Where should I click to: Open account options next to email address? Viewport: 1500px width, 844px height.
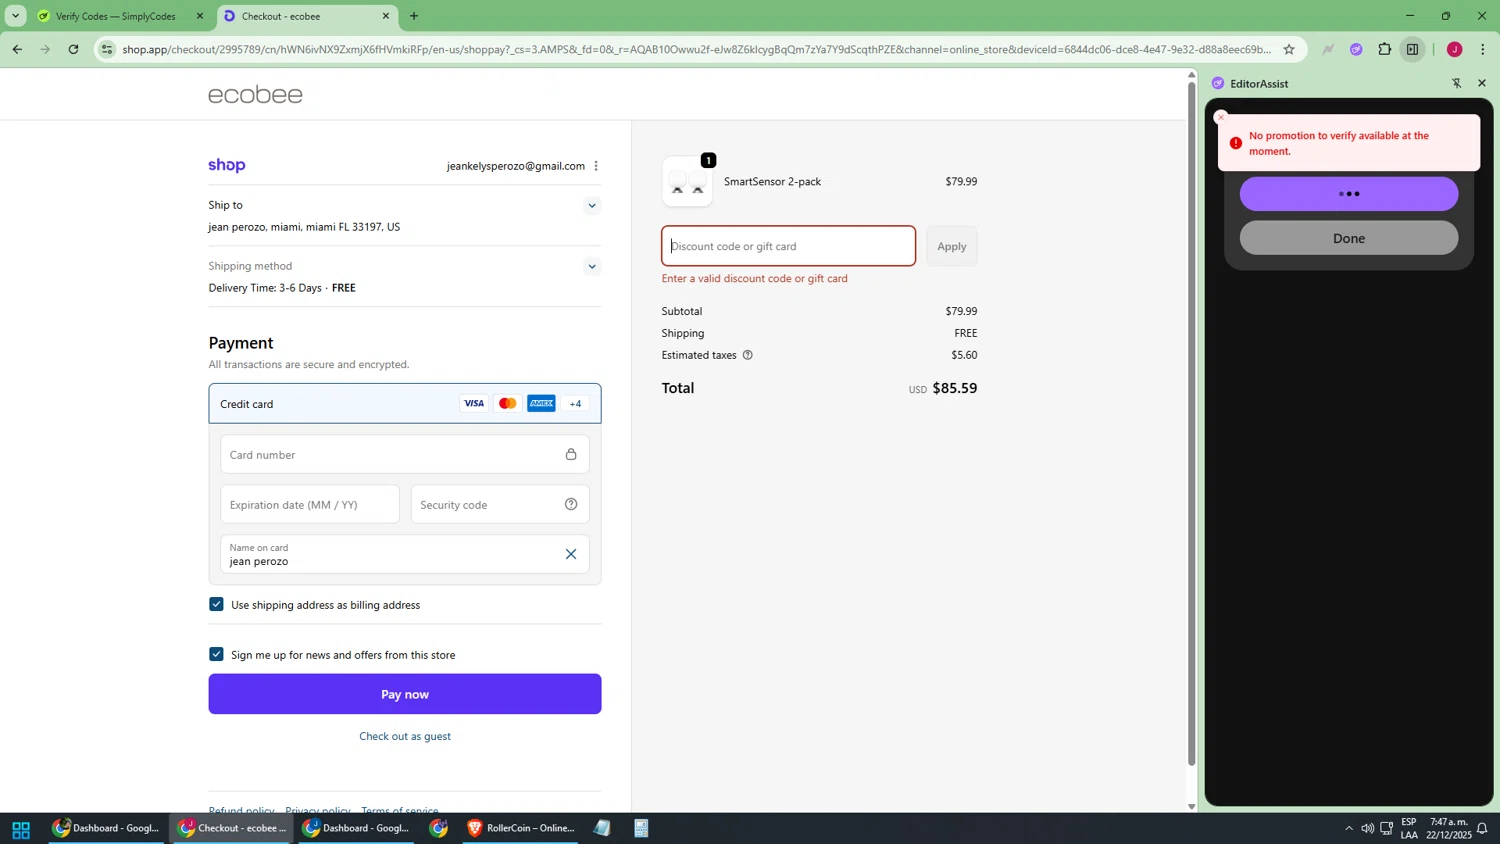596,166
